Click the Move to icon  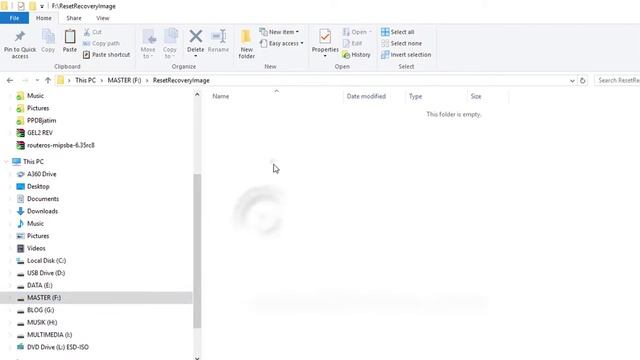coord(149,37)
